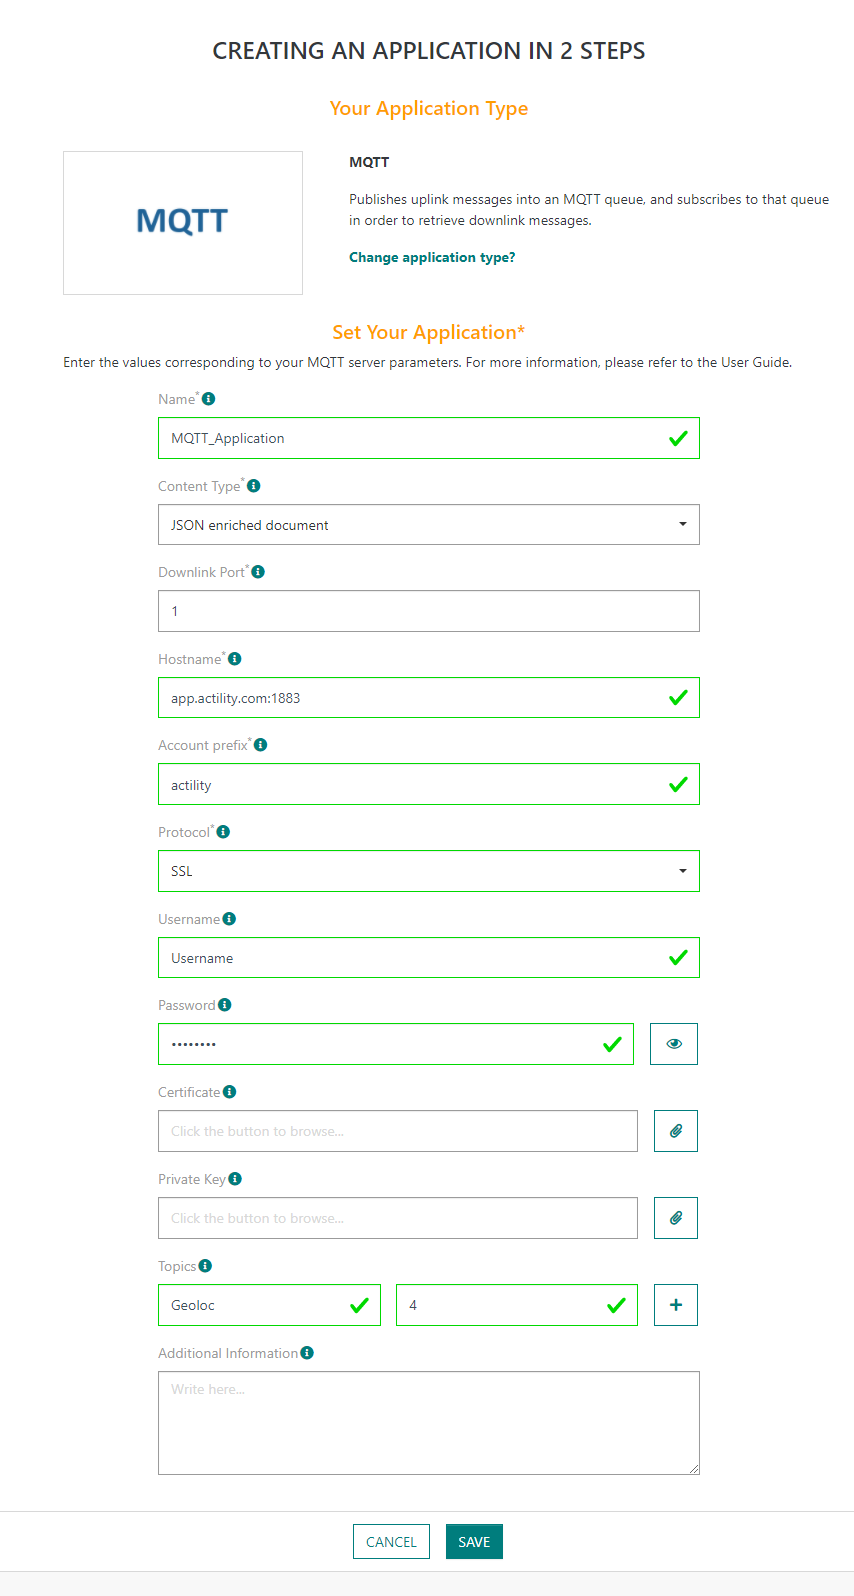Click the Change application type link
Image resolution: width=854 pixels, height=1596 pixels.
tap(432, 257)
